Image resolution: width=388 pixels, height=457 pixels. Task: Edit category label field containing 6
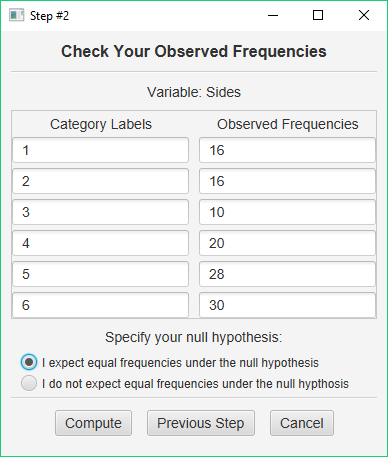(x=101, y=305)
